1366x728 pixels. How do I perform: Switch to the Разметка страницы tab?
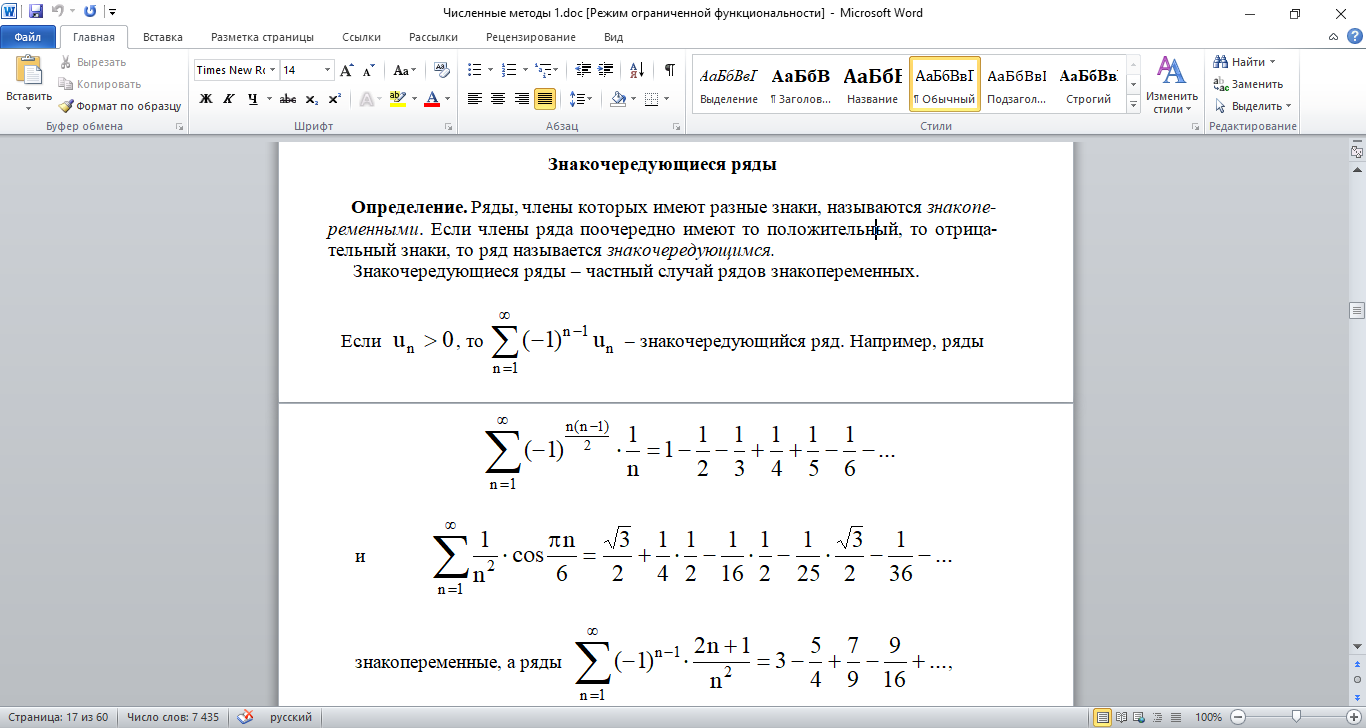pyautogui.click(x=262, y=37)
